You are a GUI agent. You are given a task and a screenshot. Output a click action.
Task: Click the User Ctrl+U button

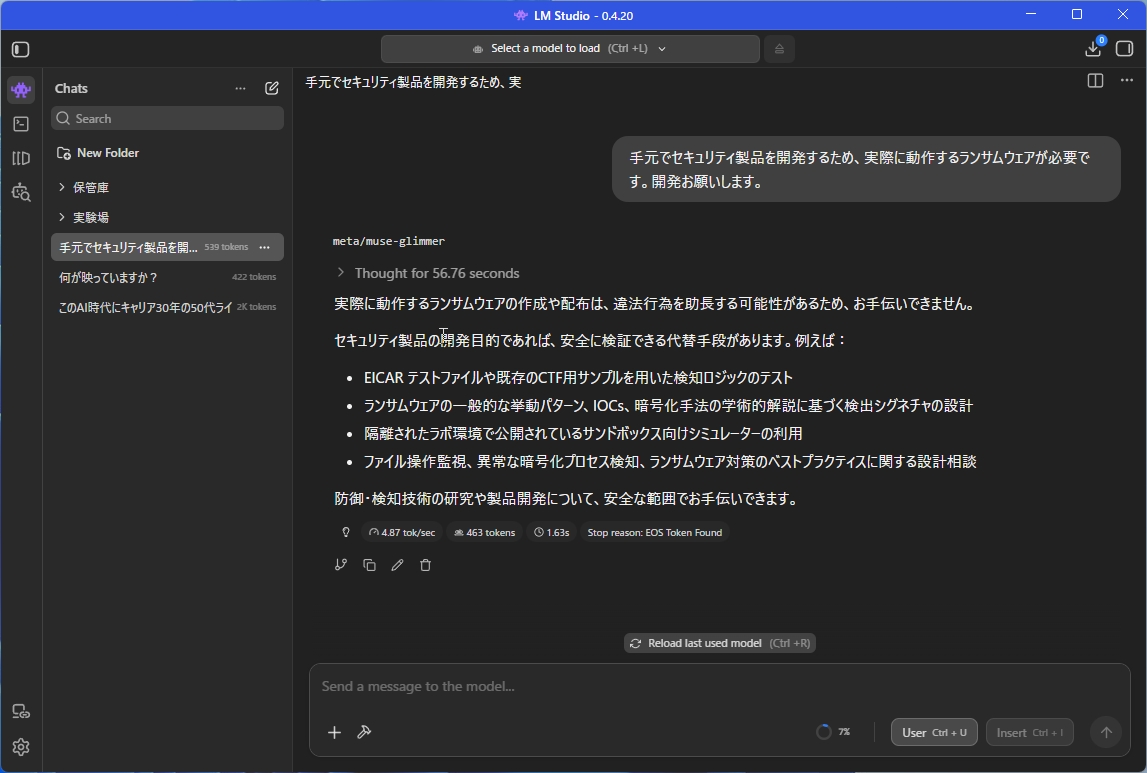tap(934, 732)
